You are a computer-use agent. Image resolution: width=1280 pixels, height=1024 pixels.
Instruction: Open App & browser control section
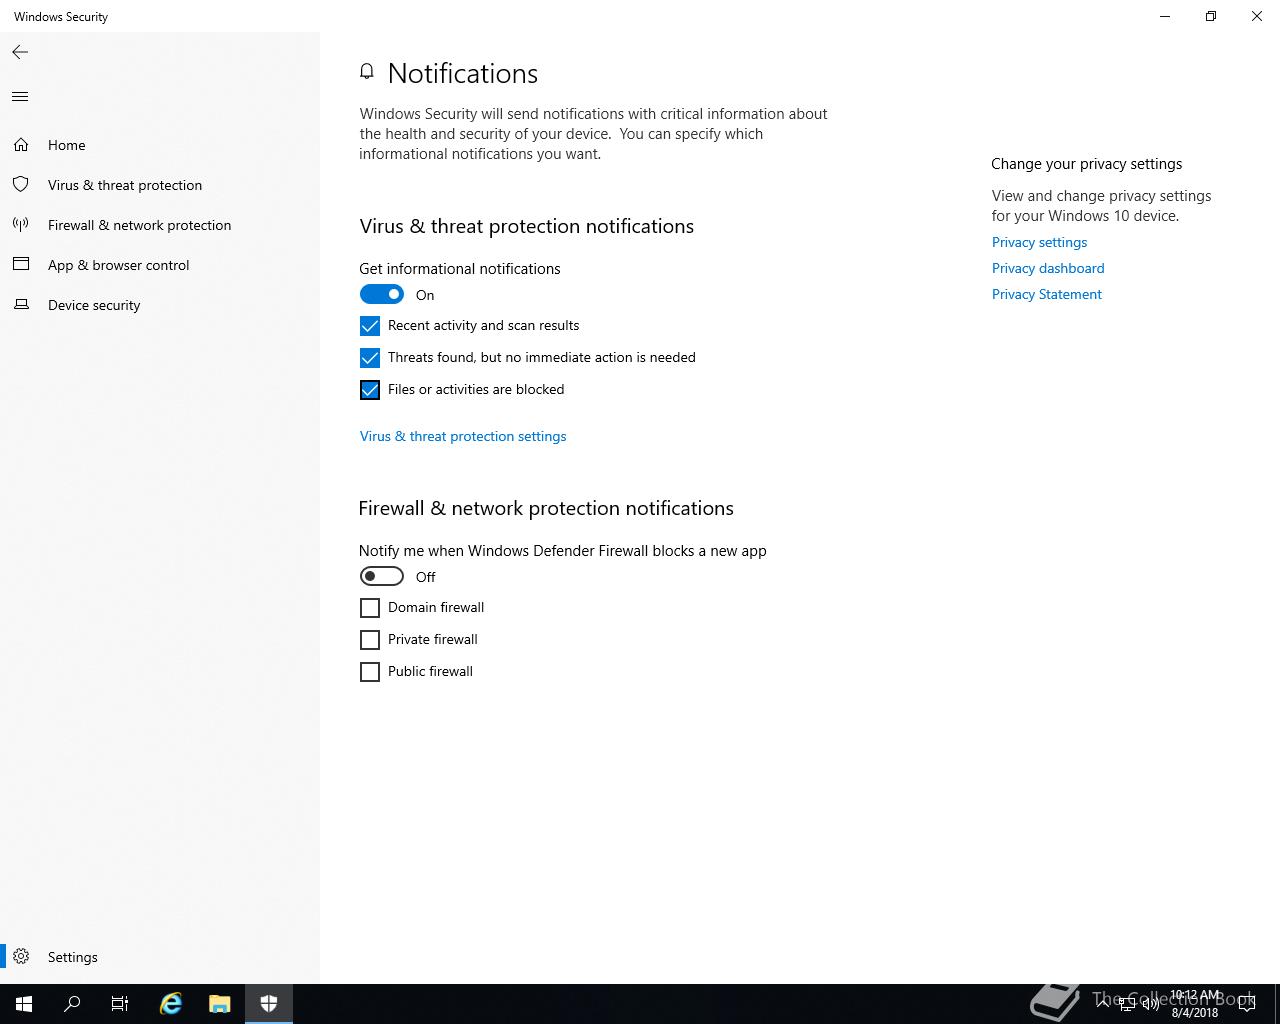tap(160, 265)
